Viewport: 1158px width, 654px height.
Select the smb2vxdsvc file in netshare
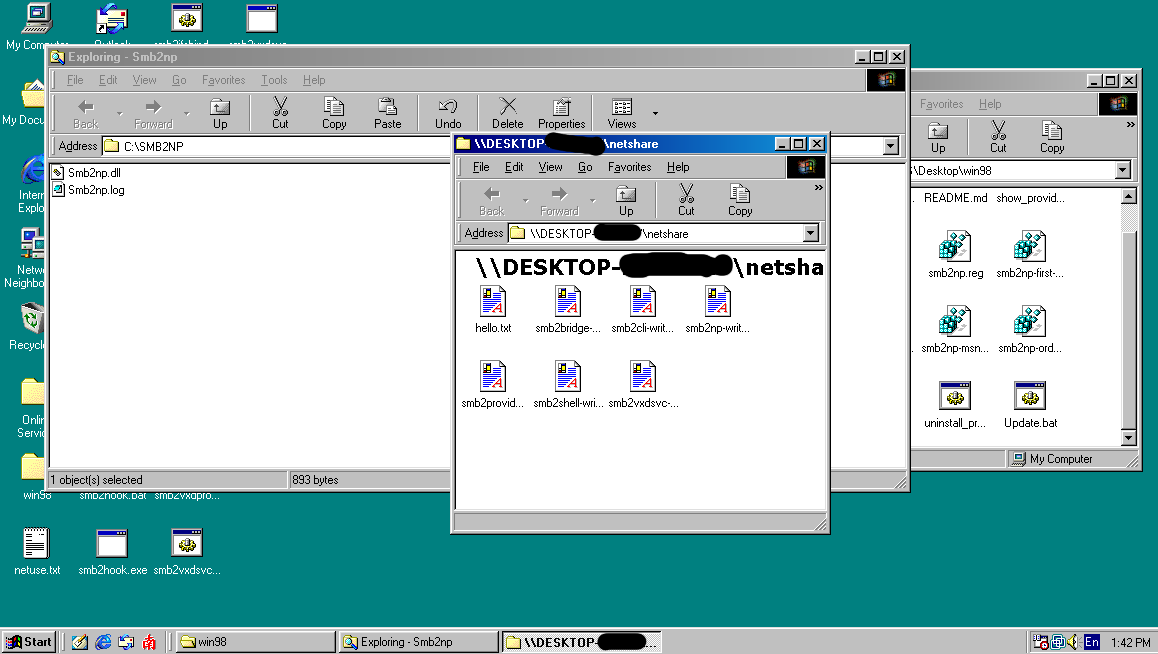643,385
